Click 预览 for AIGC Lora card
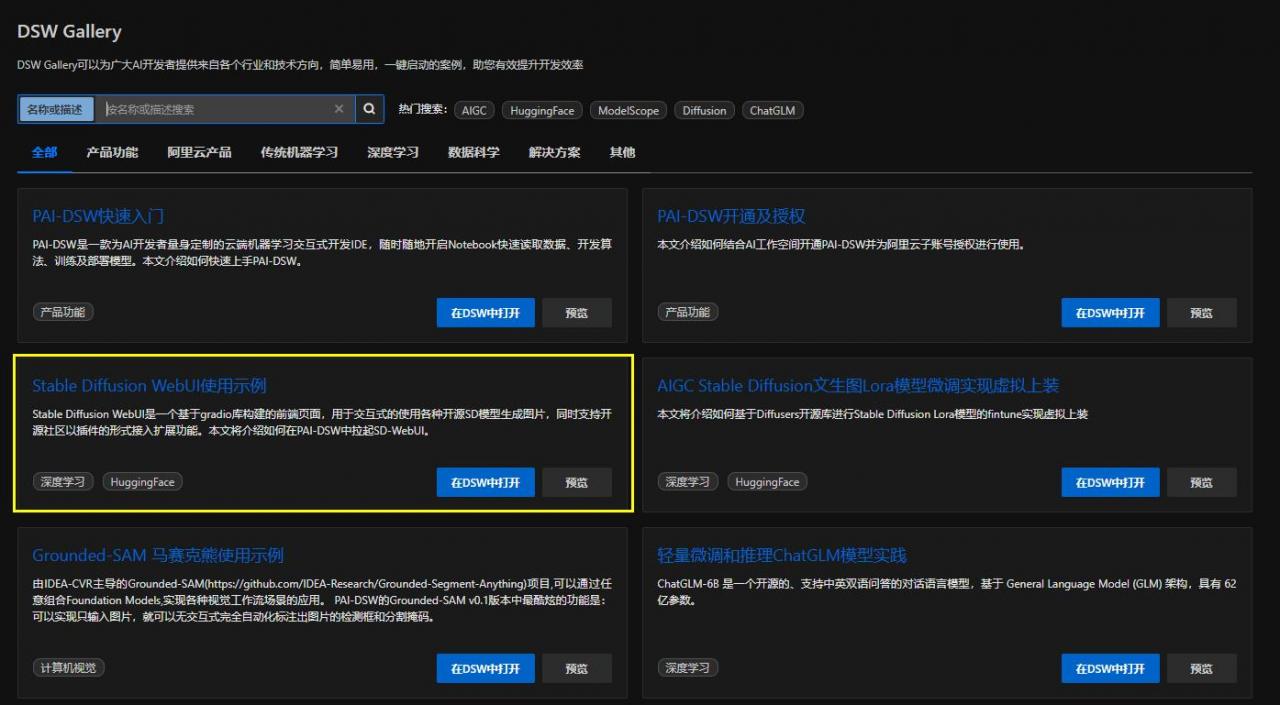The height and width of the screenshot is (705, 1280). (1202, 482)
